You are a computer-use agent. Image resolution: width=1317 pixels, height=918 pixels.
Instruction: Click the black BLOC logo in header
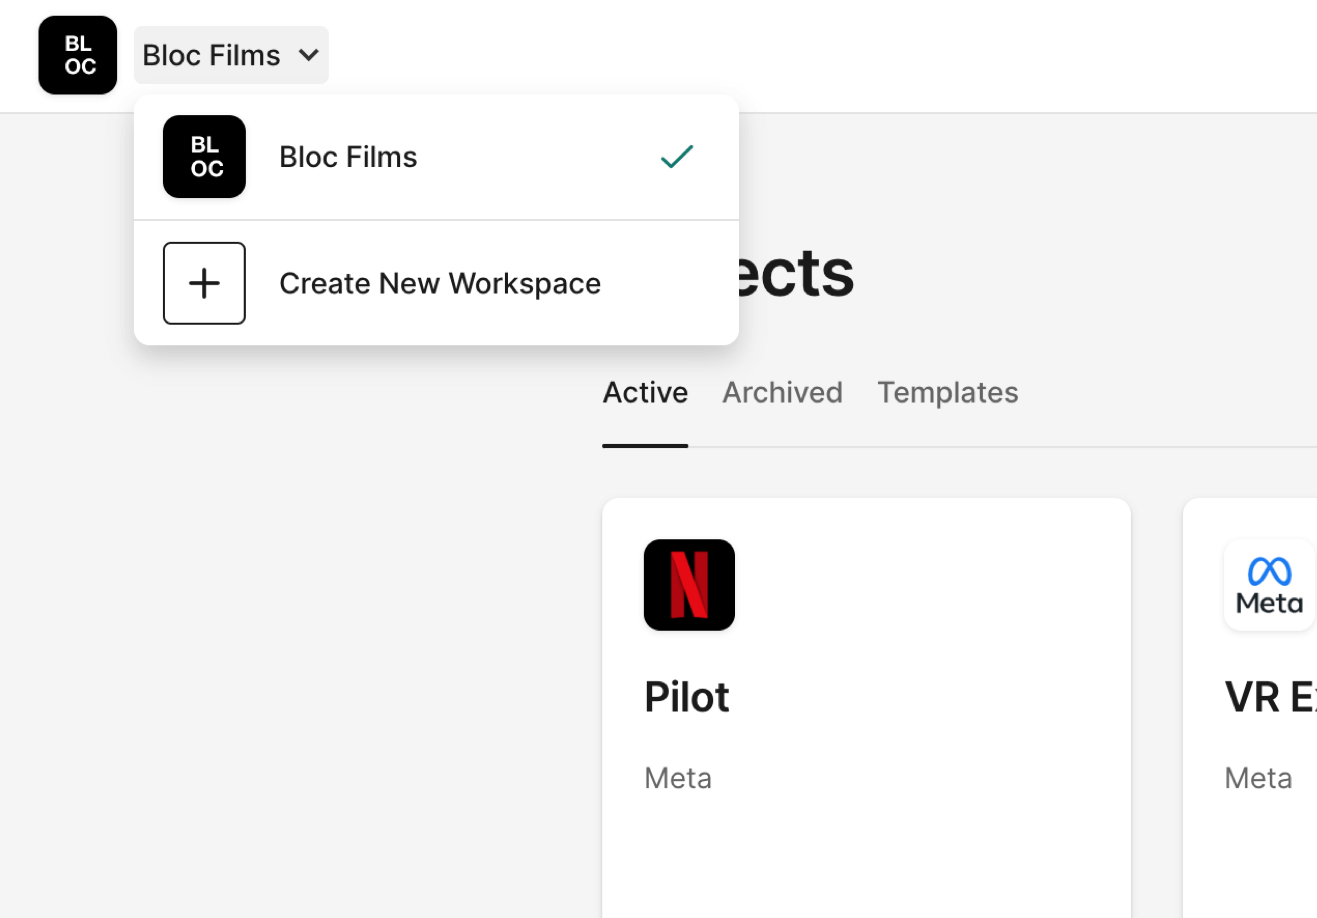[x=77, y=55]
